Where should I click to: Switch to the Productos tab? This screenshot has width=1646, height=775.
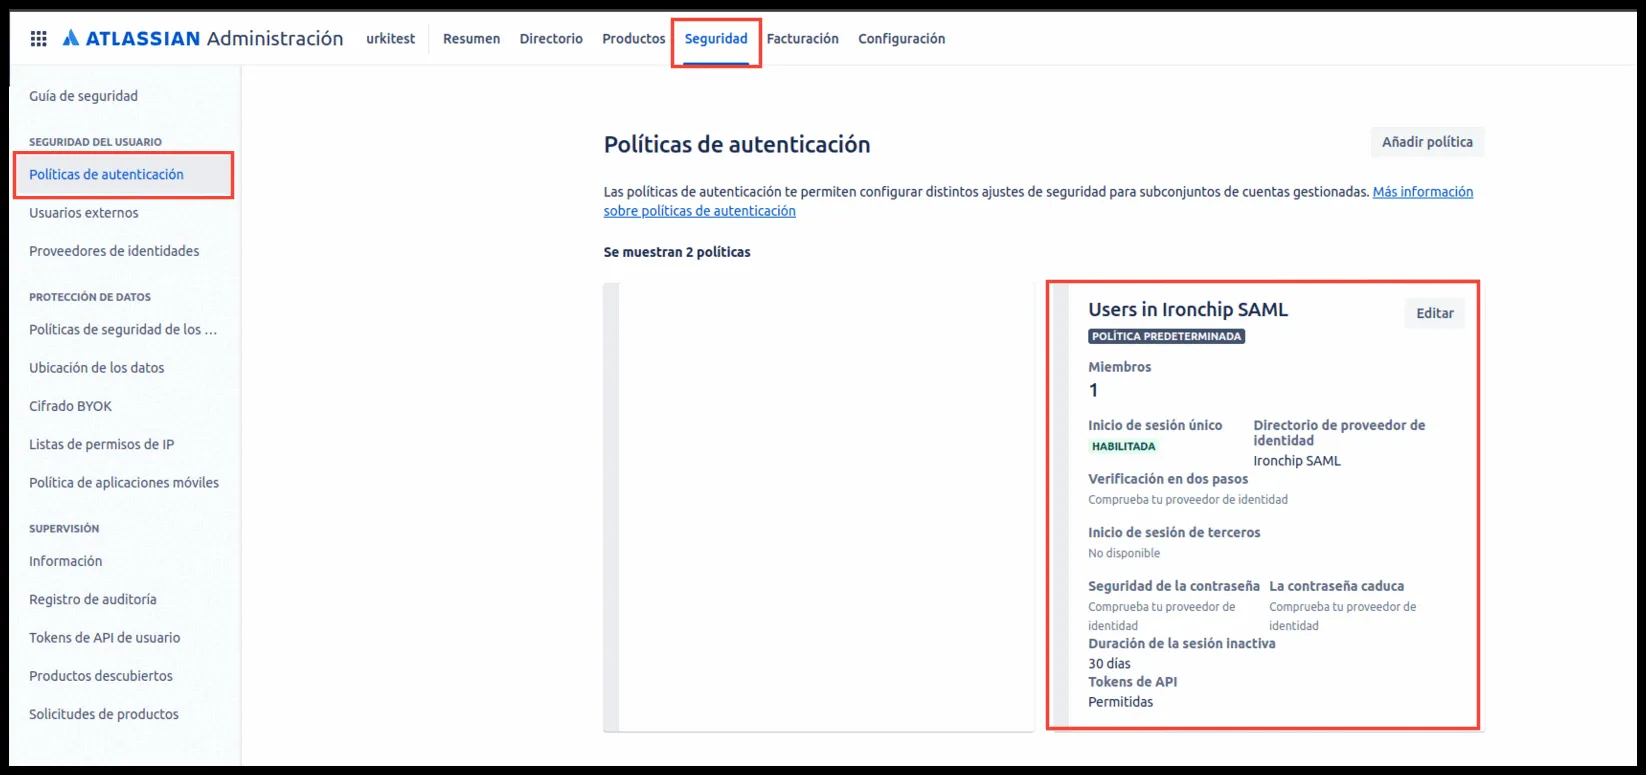tap(633, 39)
